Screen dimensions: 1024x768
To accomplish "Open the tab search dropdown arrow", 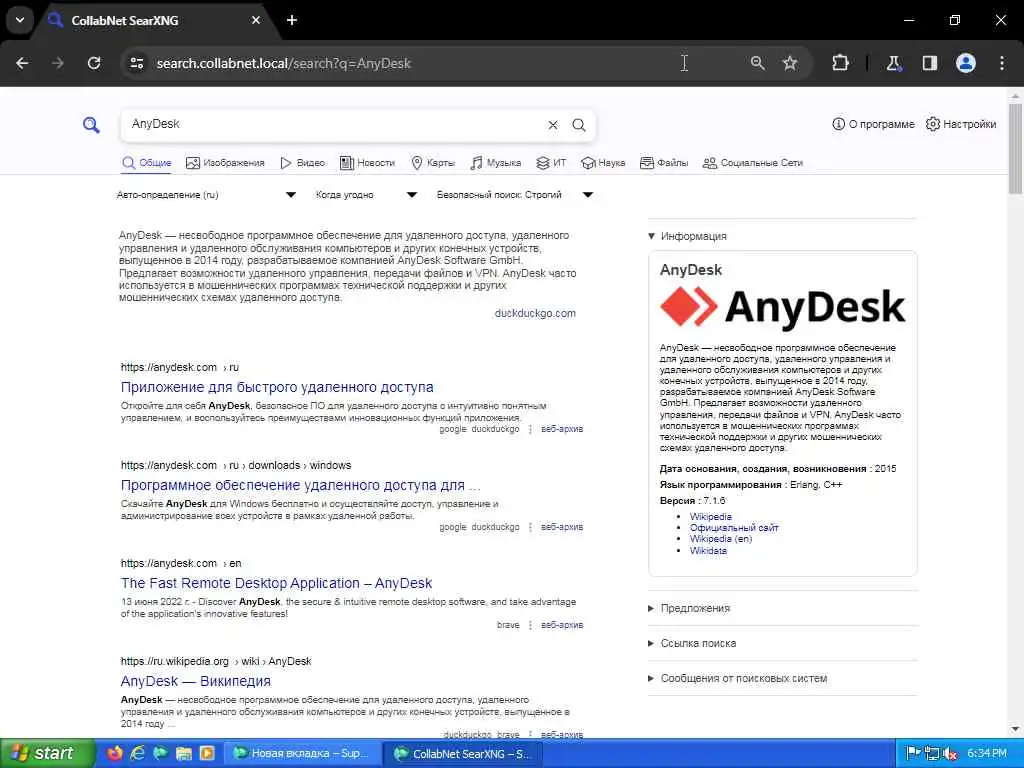I will 20,20.
